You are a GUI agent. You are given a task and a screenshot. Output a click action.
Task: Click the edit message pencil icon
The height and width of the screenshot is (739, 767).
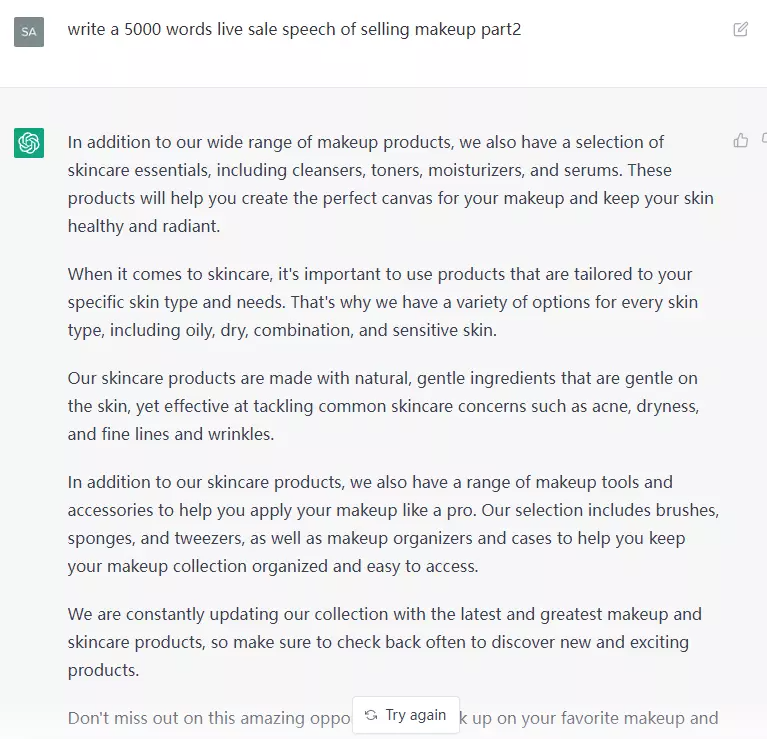click(x=740, y=30)
